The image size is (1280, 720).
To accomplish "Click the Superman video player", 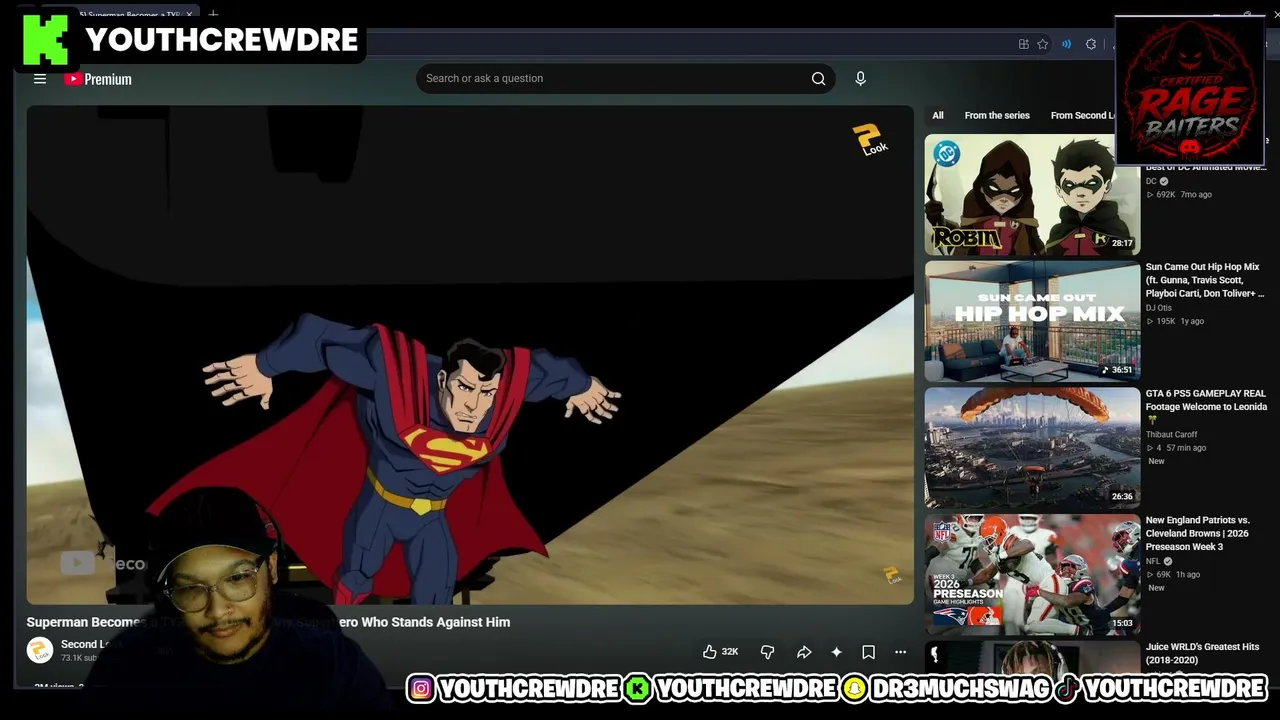I will click(x=470, y=355).
